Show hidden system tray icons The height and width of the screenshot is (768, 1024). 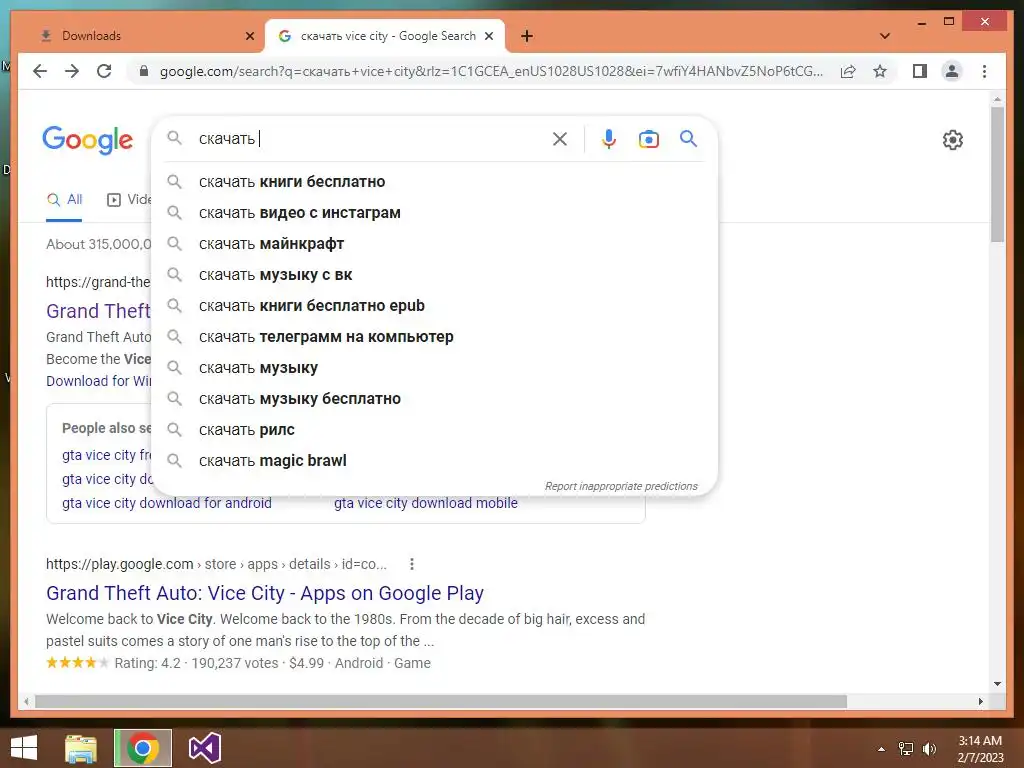point(881,749)
